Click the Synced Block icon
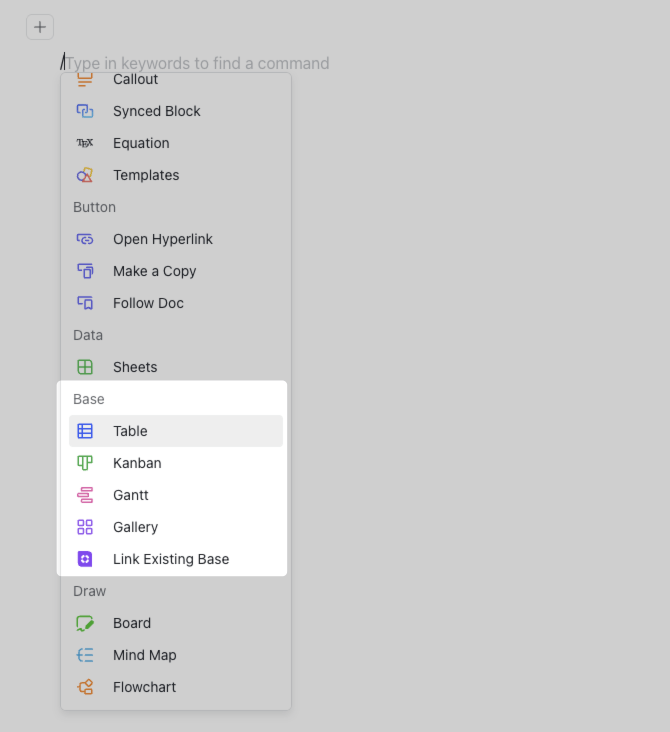The width and height of the screenshot is (670, 732). (85, 111)
